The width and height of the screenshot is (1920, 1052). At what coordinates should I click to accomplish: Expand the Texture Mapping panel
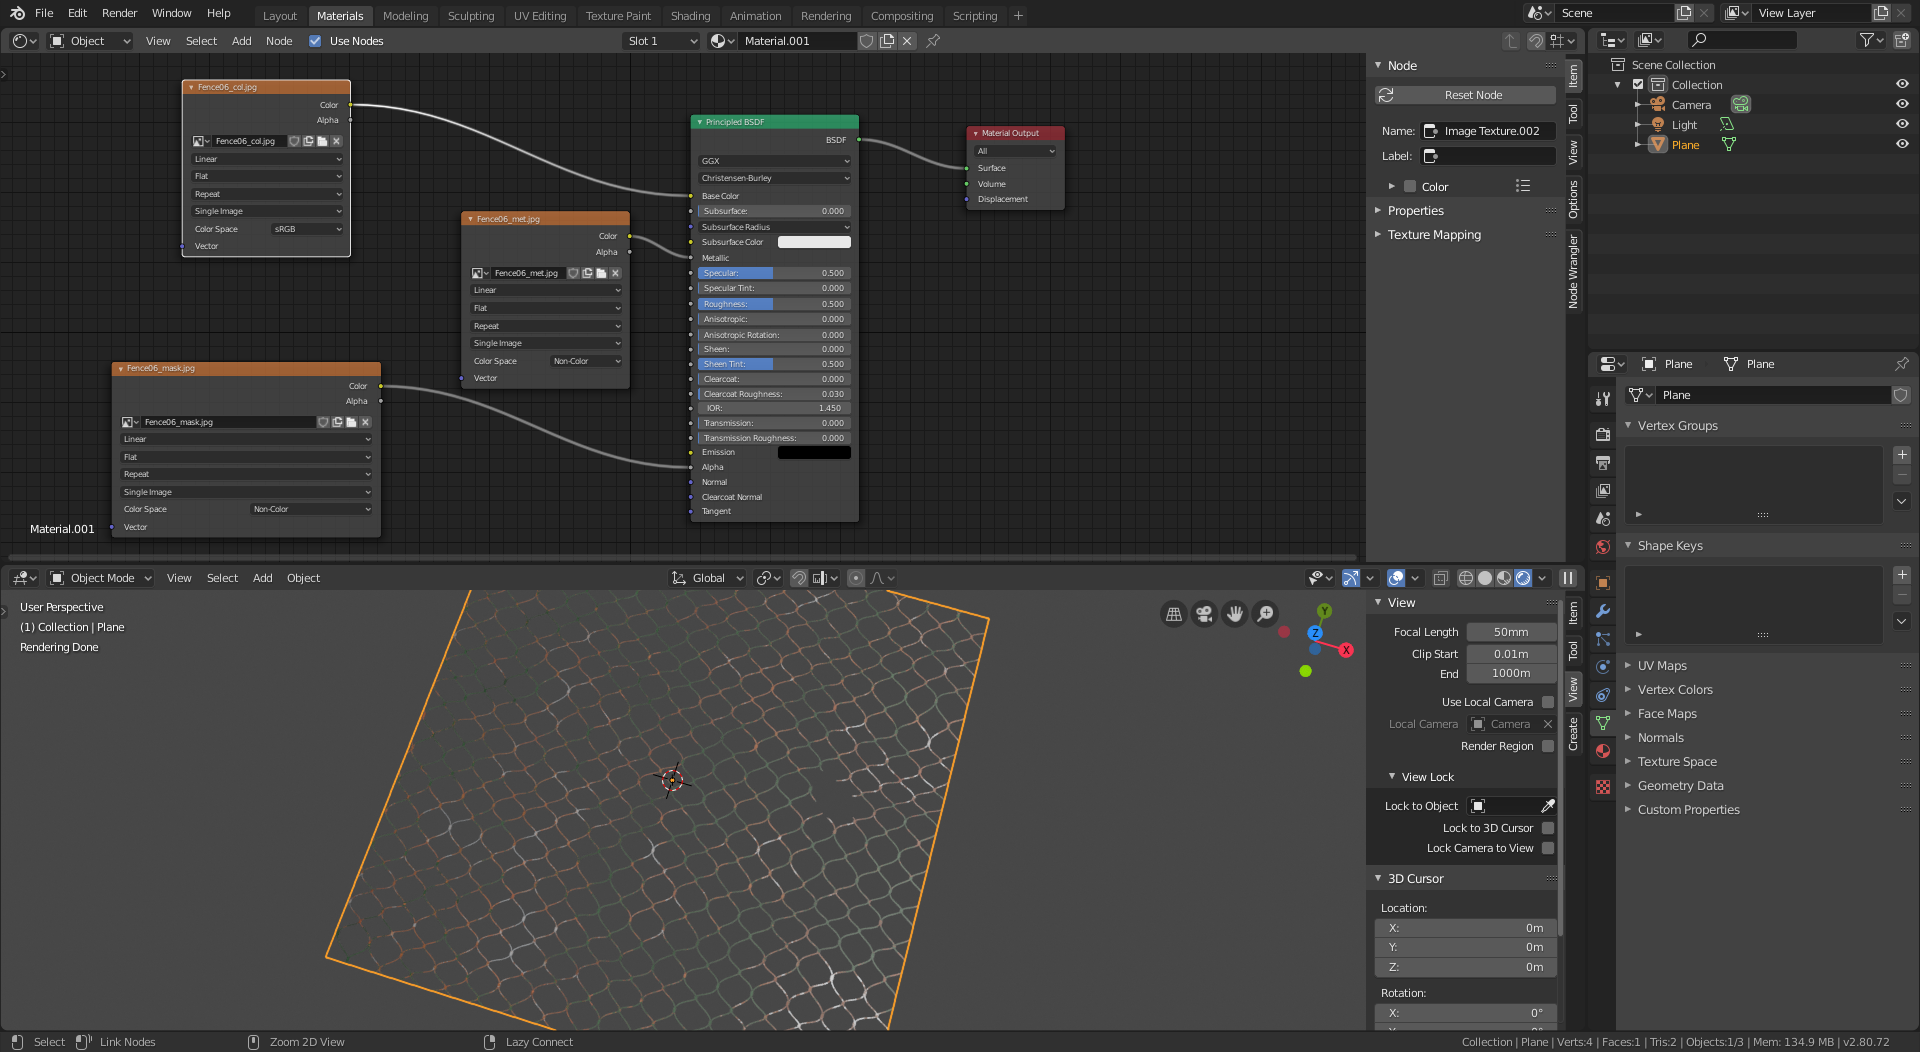point(1433,235)
